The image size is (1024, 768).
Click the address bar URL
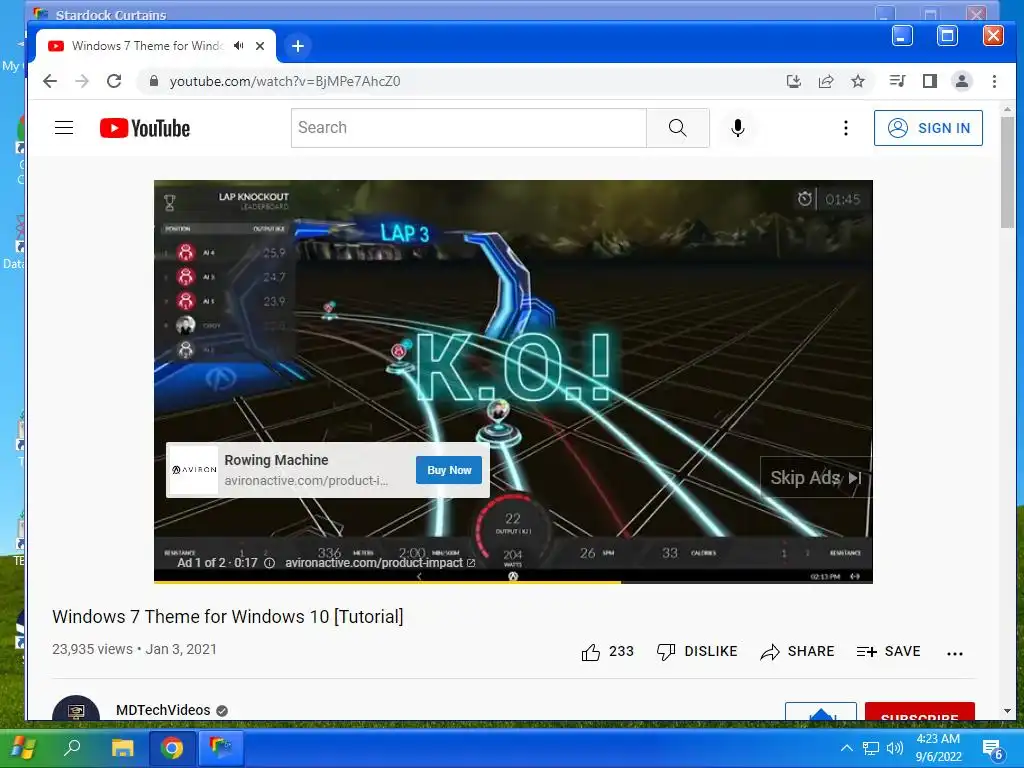(285, 81)
